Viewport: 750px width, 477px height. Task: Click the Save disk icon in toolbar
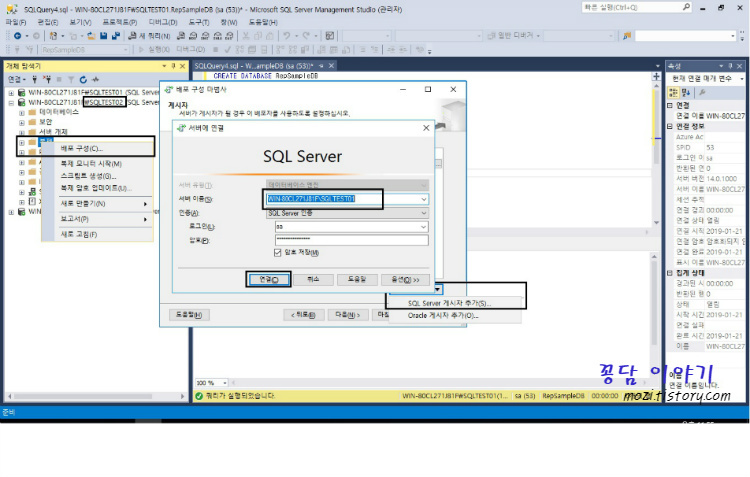click(x=103, y=36)
